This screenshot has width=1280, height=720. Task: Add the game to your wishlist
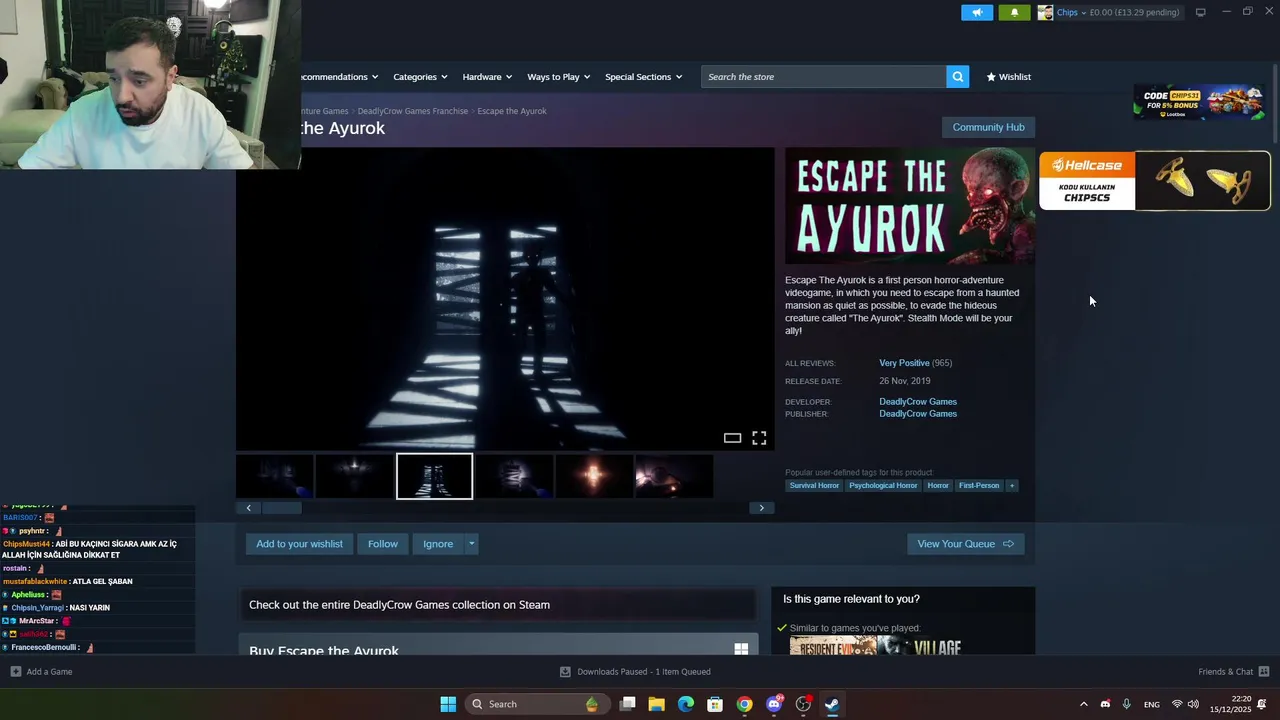click(299, 544)
